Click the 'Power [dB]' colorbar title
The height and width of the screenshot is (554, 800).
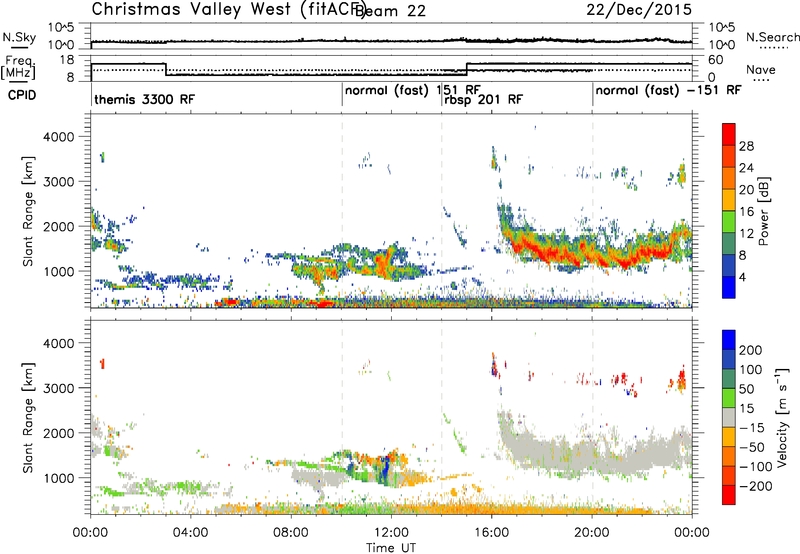click(764, 211)
